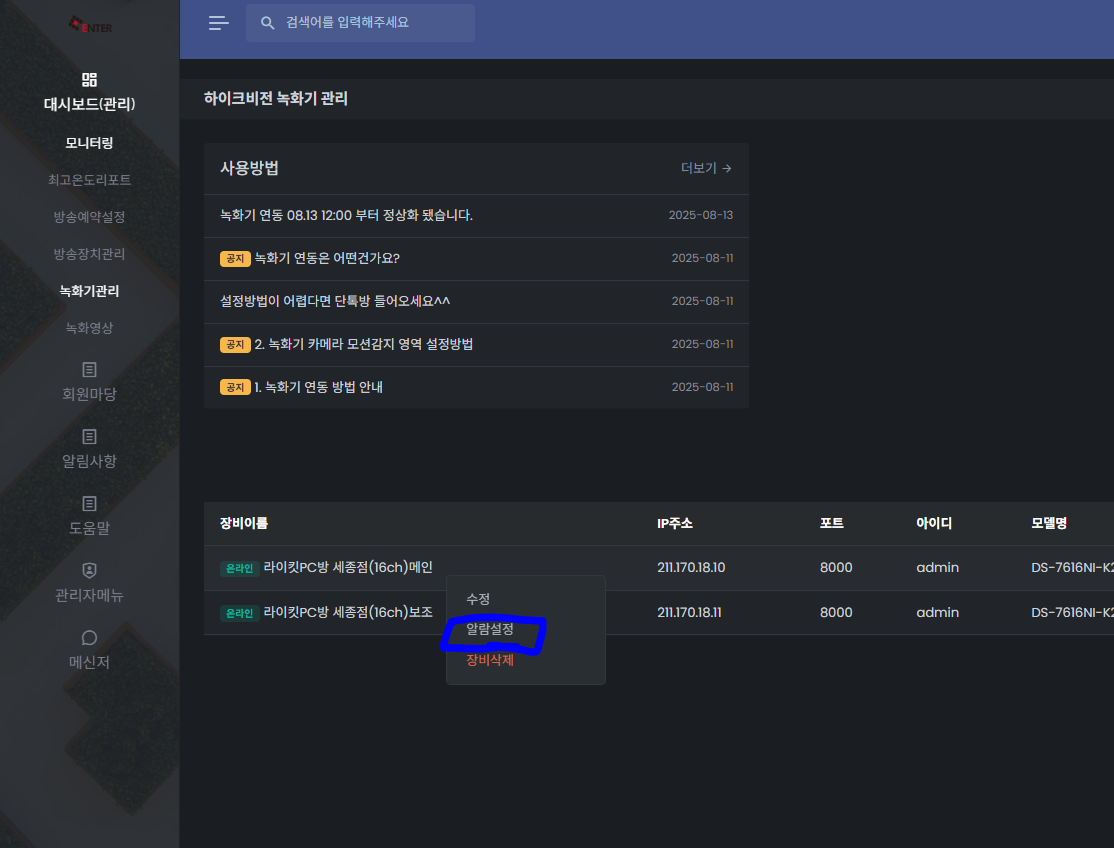
Task: Select 수정 in the context menu
Action: click(478, 599)
